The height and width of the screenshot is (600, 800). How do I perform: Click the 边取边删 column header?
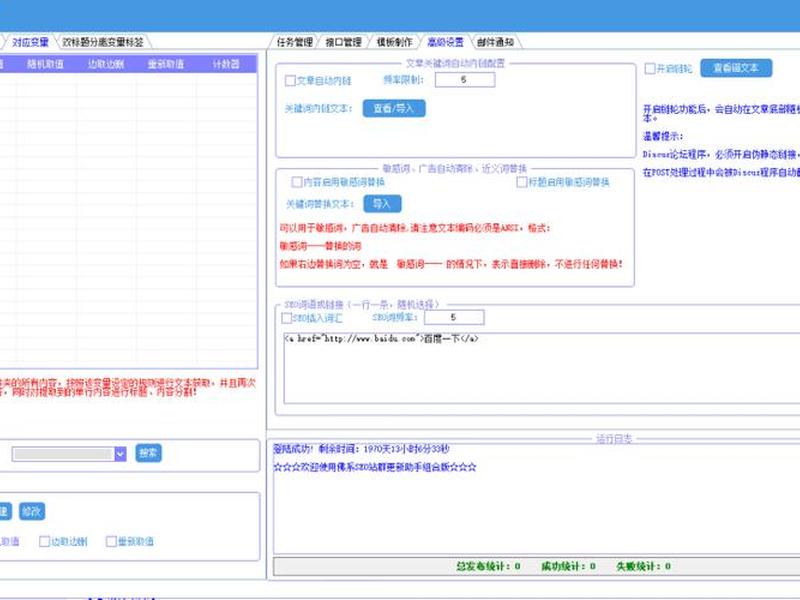pyautogui.click(x=106, y=64)
